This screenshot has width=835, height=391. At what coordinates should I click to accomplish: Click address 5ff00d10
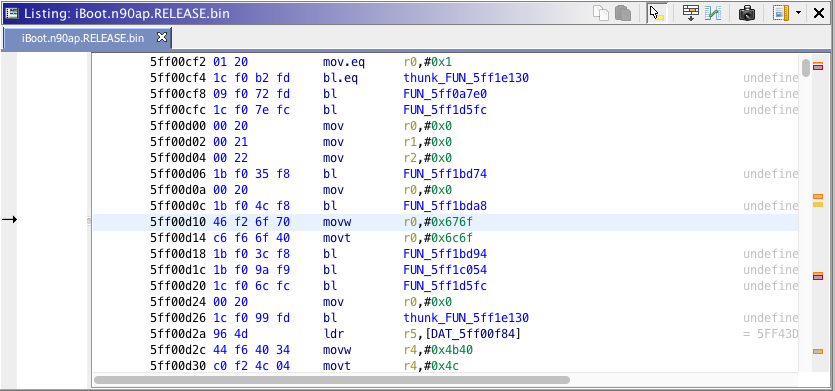pos(178,222)
